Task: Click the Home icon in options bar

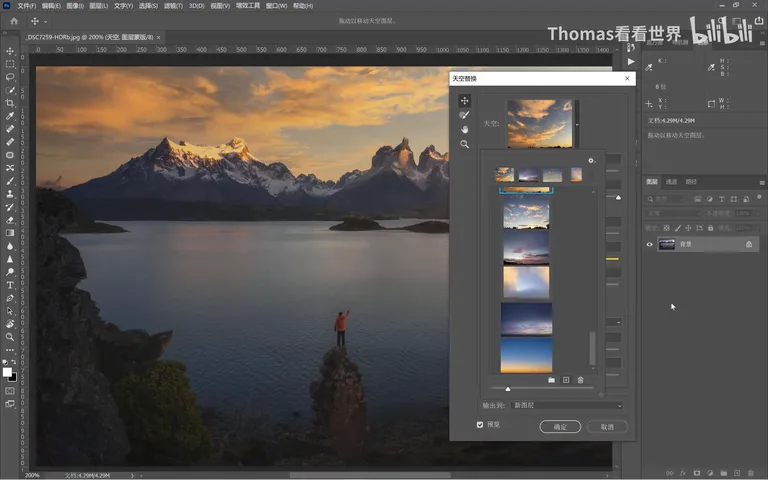Action: coord(14,21)
